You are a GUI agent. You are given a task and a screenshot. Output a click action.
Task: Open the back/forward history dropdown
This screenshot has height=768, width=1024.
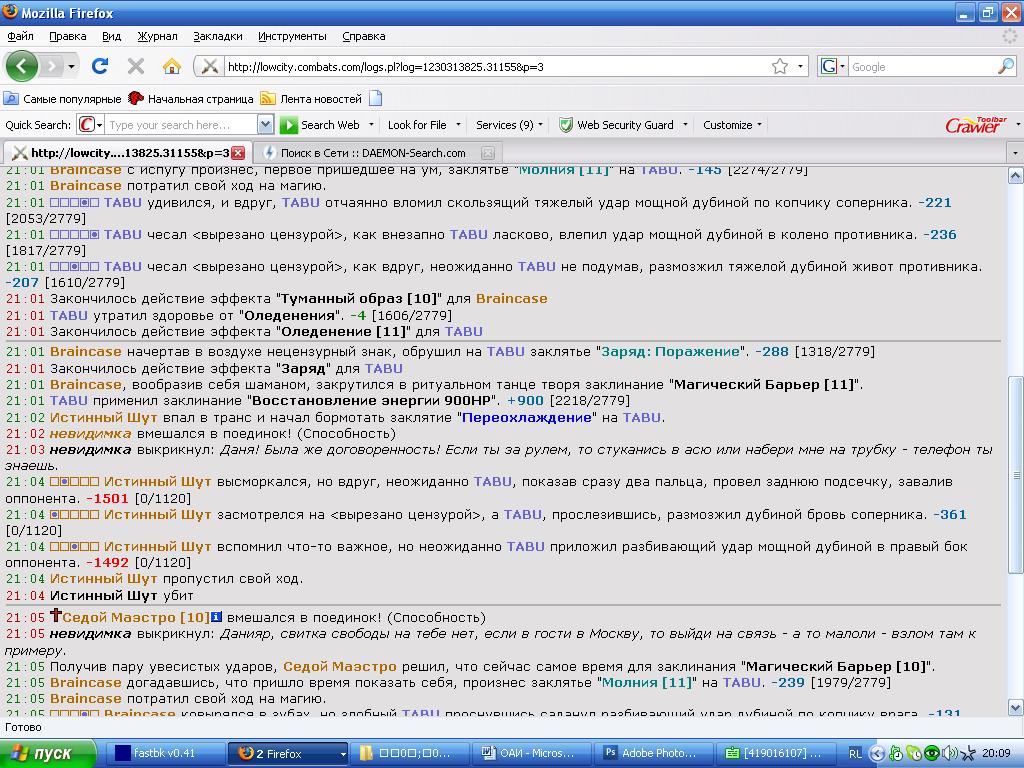pos(71,67)
